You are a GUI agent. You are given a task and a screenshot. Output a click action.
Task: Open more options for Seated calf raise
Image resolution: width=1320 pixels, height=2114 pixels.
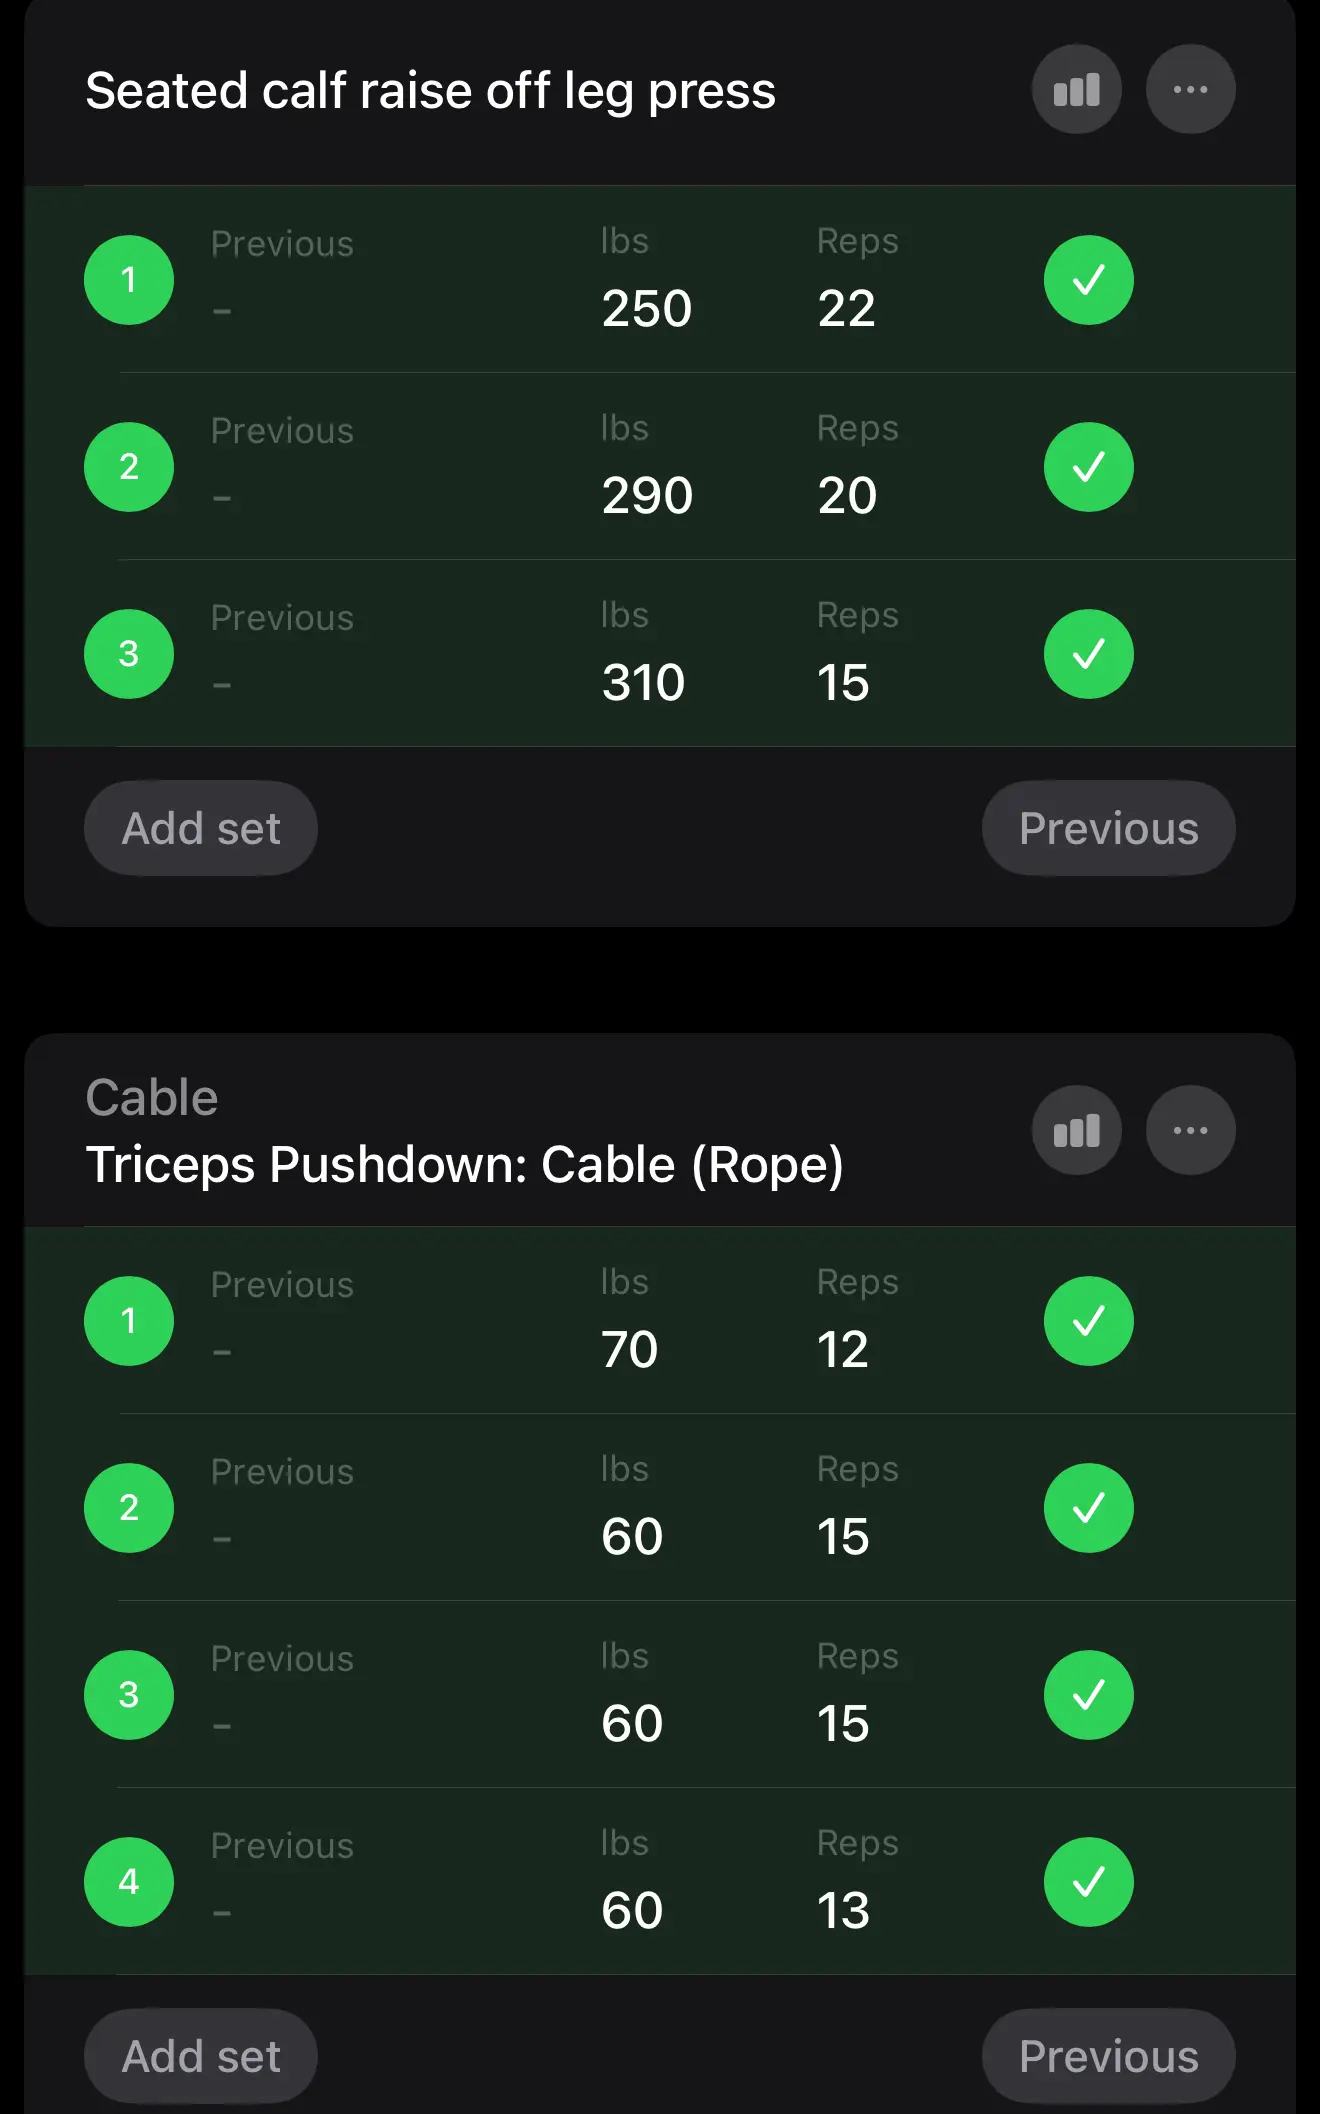click(1190, 90)
